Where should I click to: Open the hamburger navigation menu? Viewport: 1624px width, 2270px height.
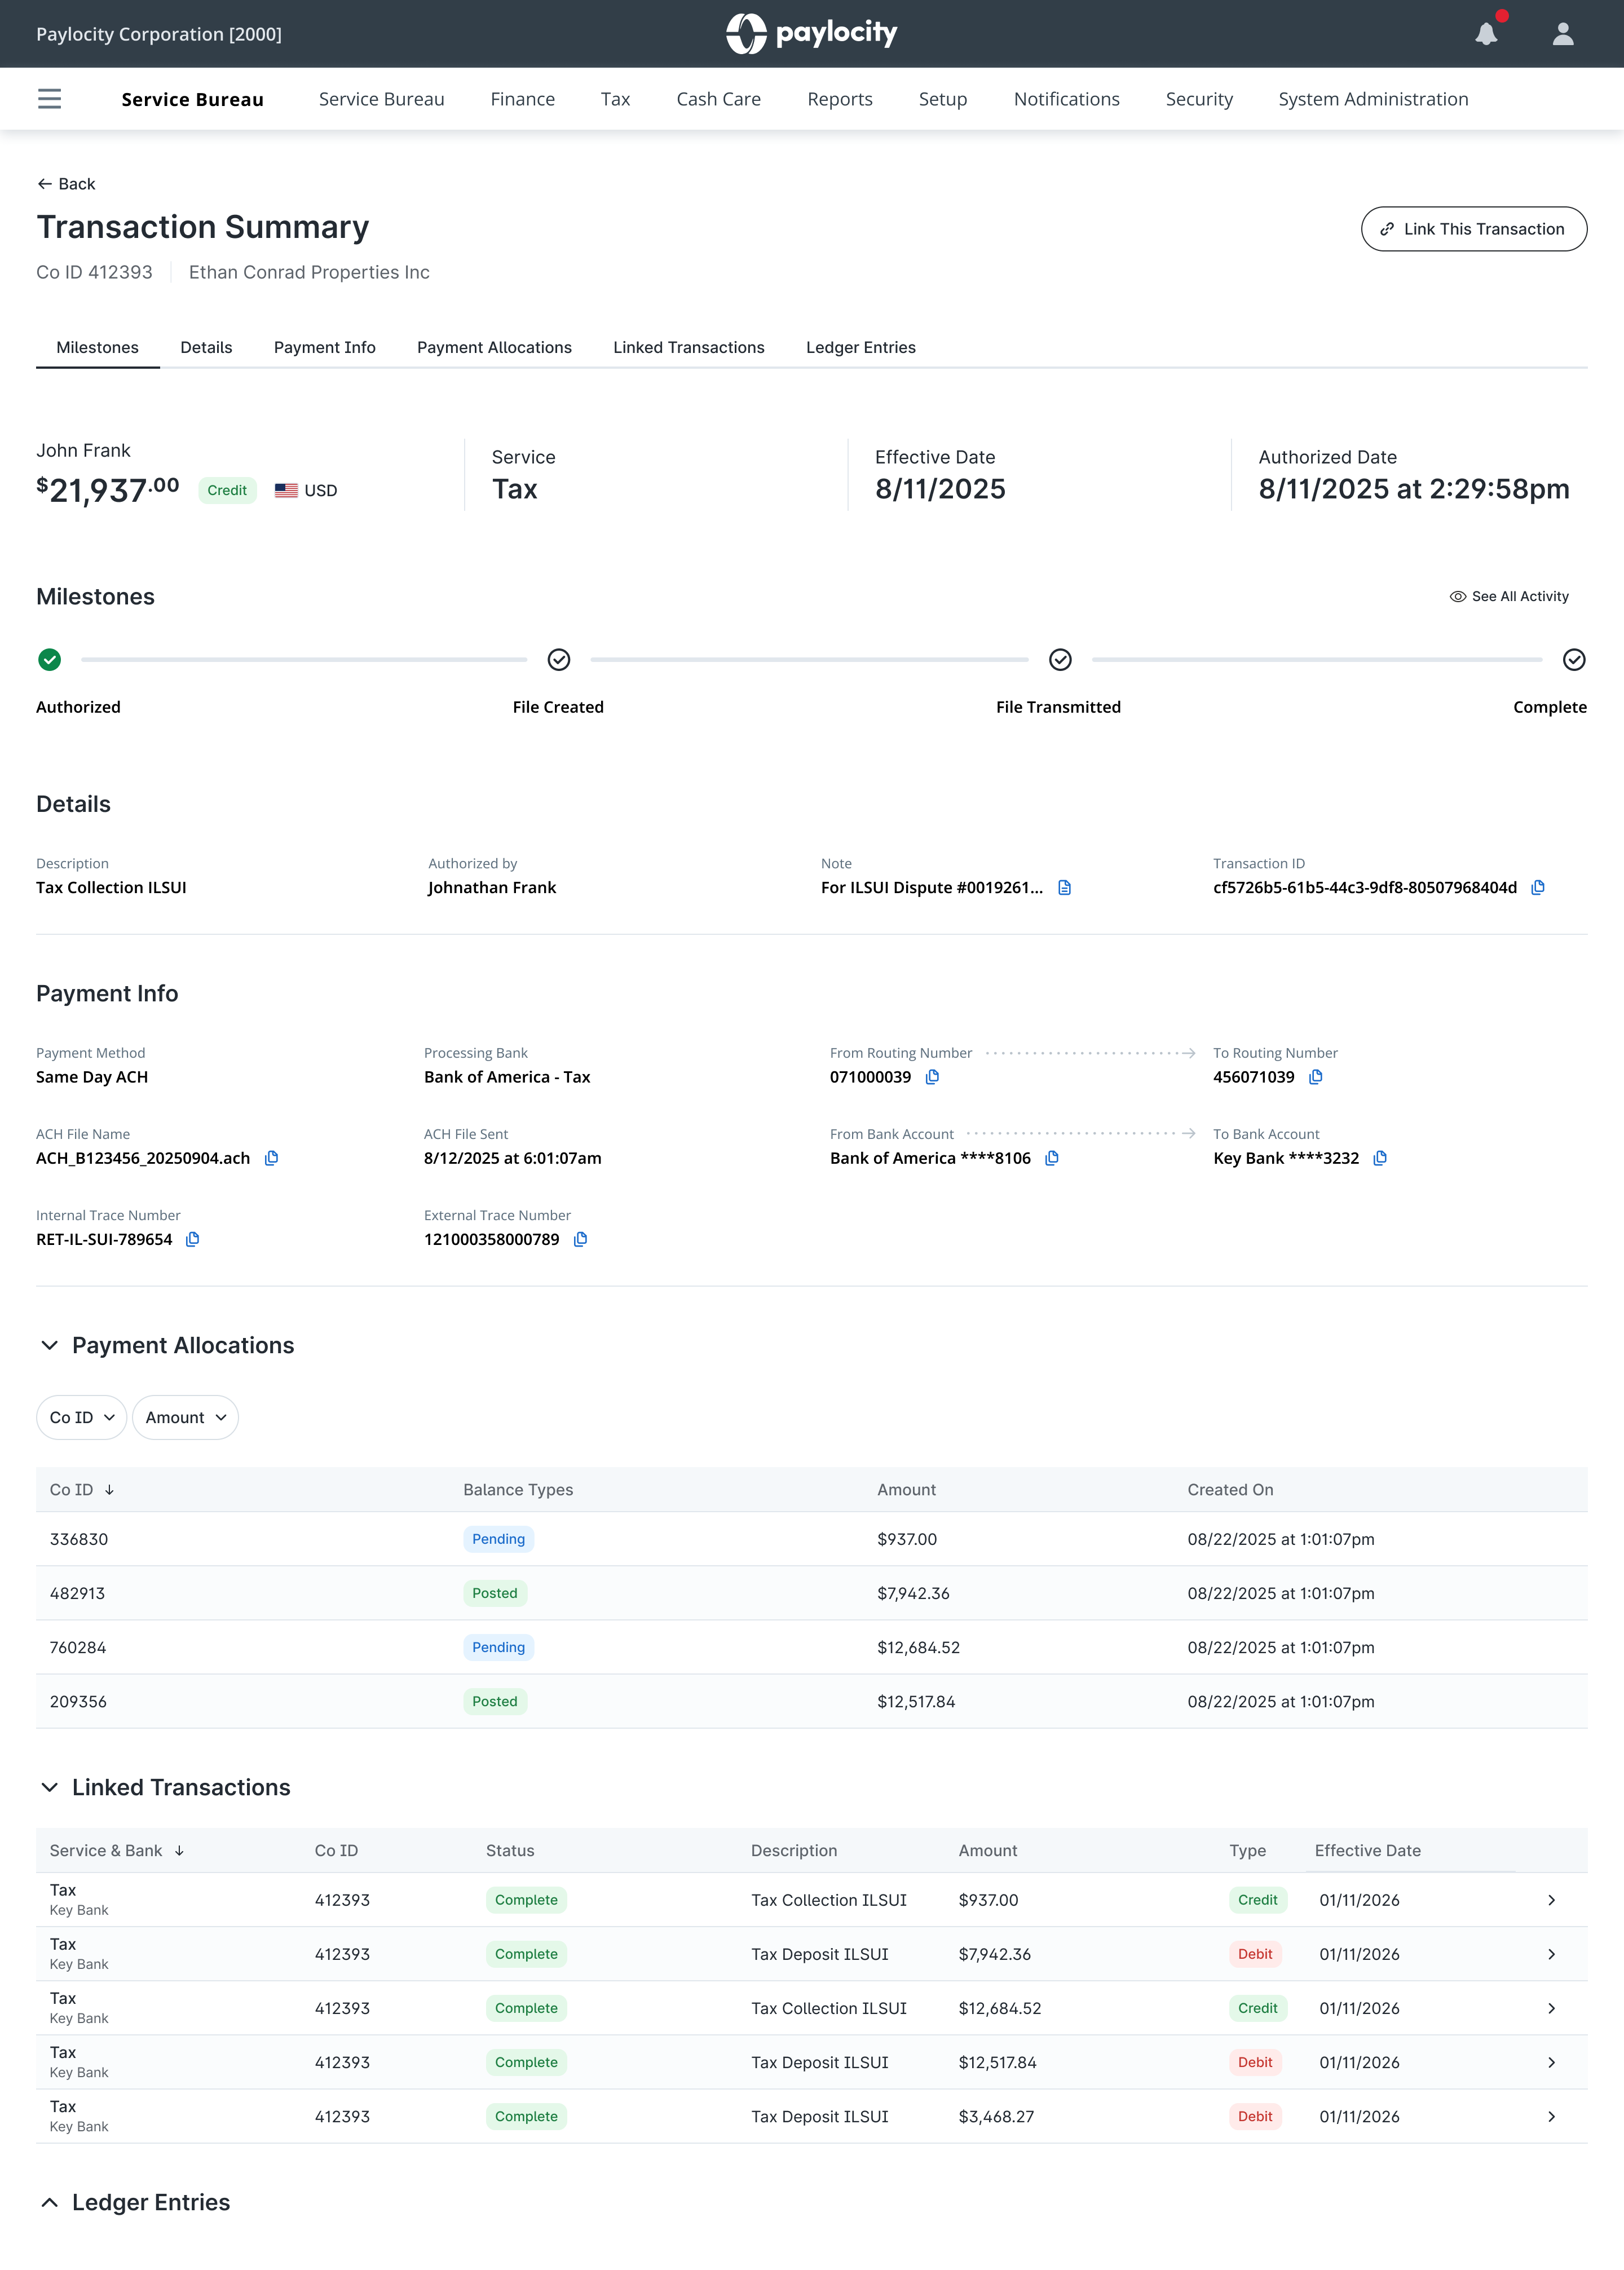point(49,99)
